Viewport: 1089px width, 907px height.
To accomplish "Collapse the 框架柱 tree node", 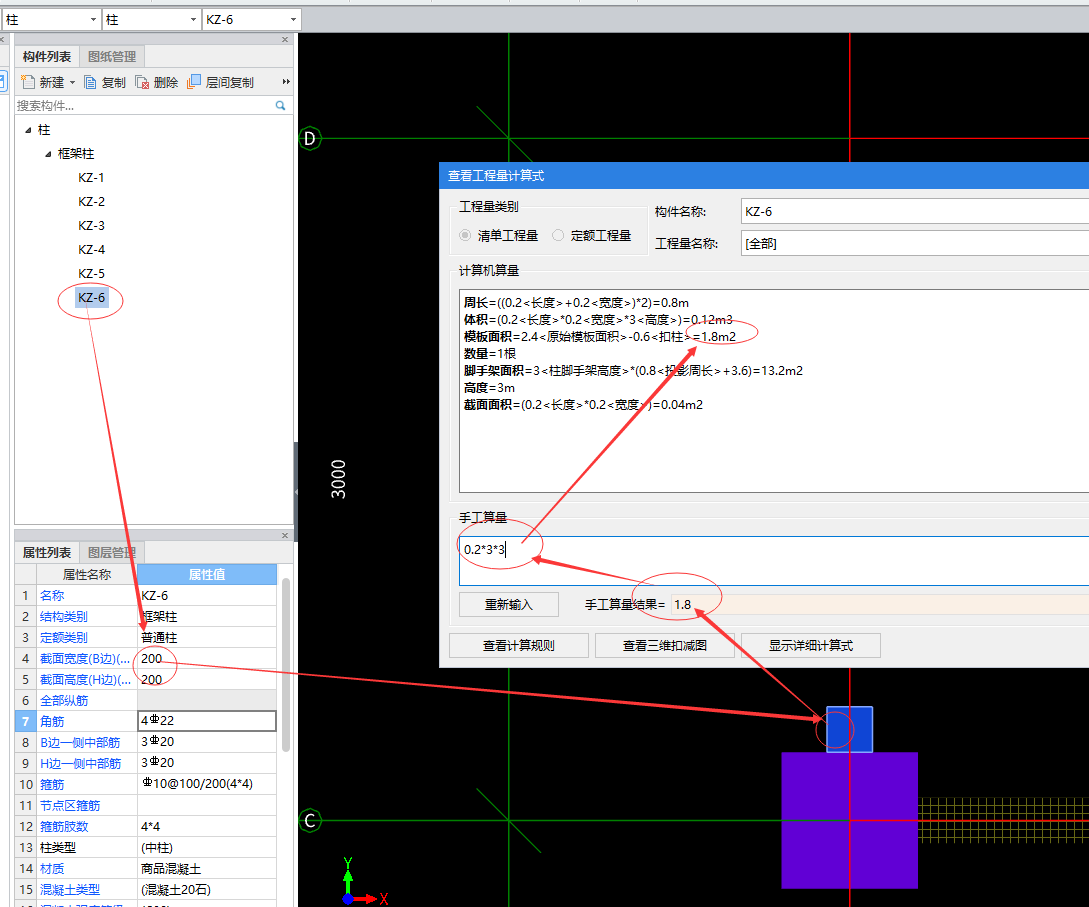I will pos(48,153).
